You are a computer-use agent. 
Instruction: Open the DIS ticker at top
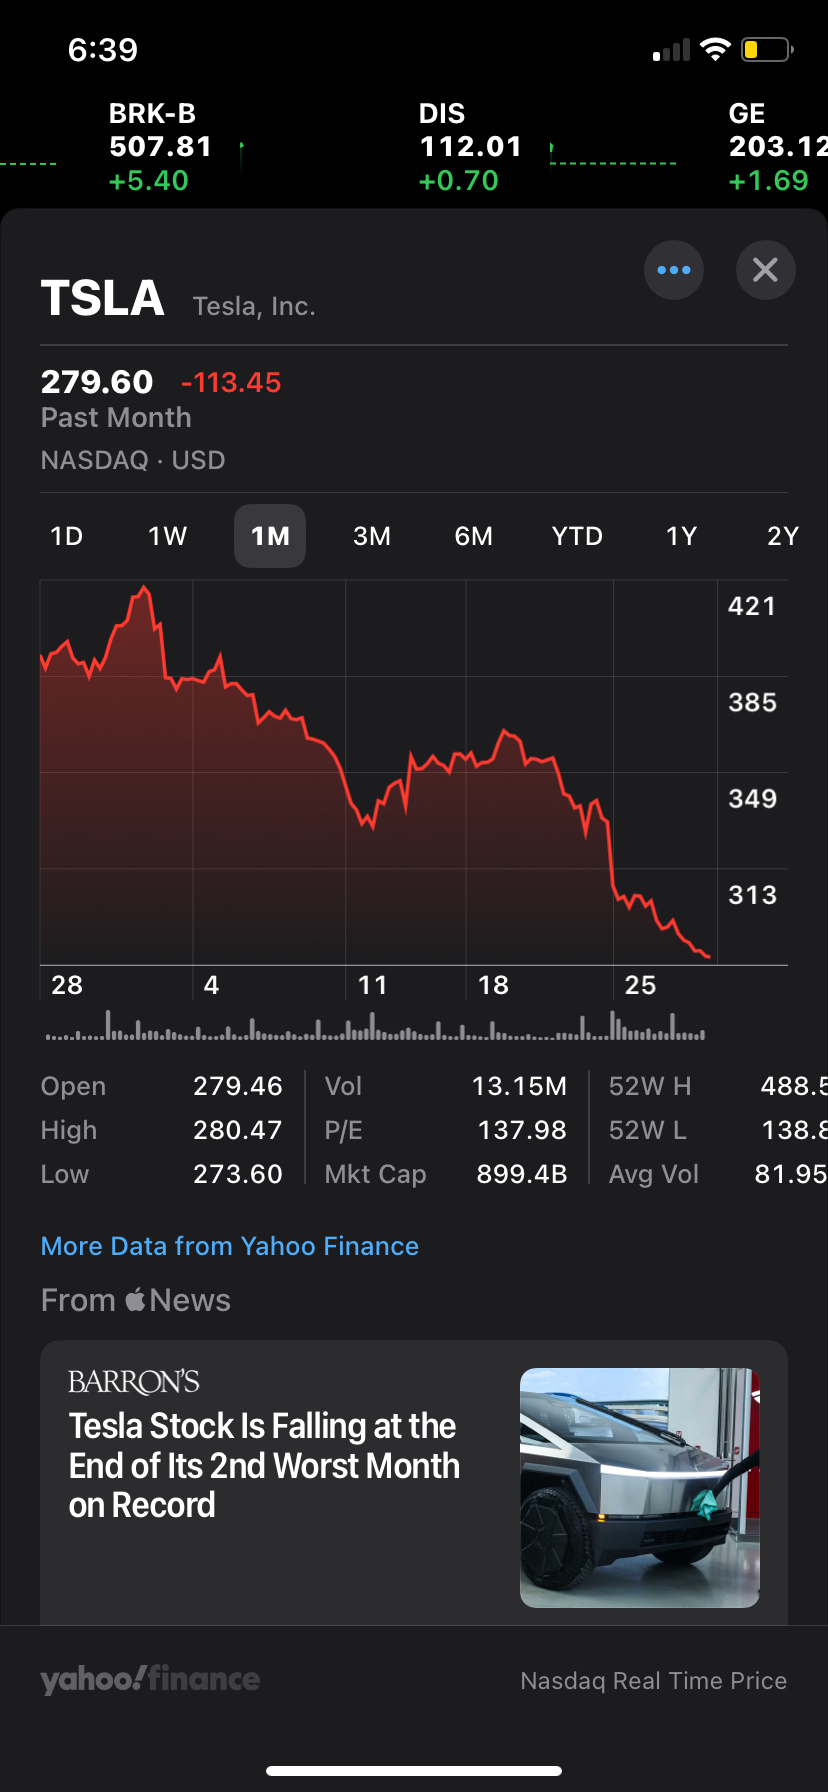pyautogui.click(x=470, y=147)
